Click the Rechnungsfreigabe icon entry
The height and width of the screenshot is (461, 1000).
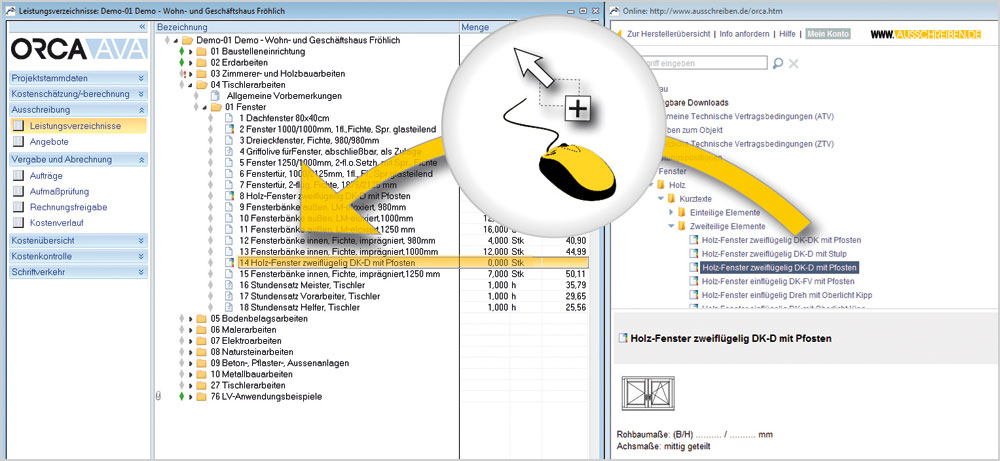(18, 207)
